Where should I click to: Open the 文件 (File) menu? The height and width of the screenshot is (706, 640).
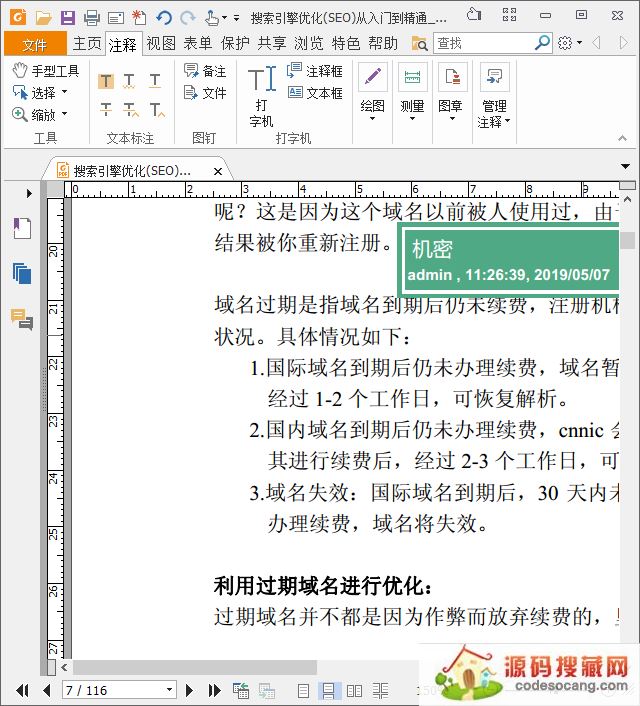pyautogui.click(x=34, y=44)
